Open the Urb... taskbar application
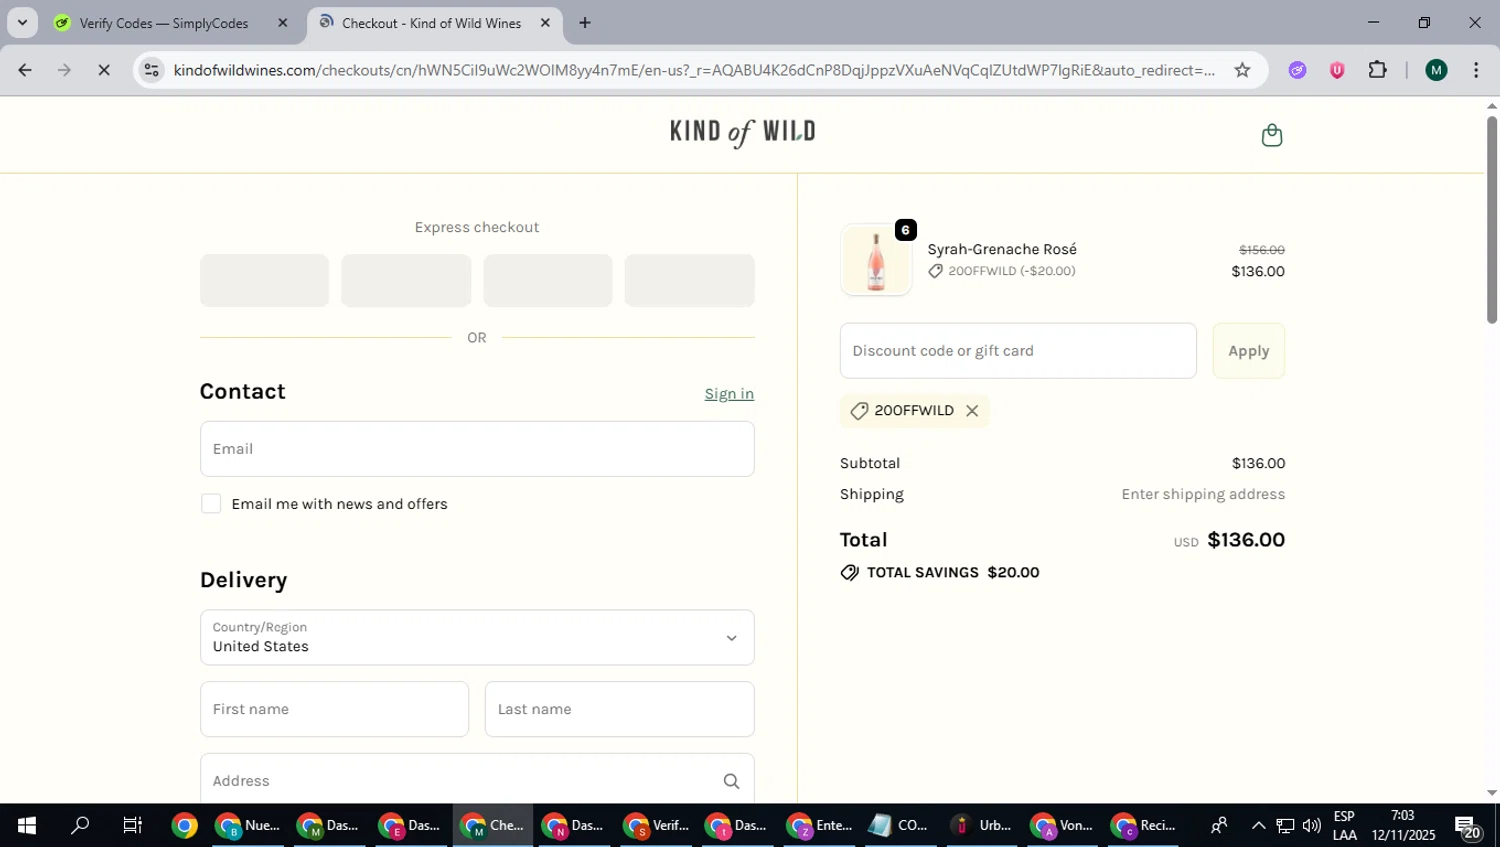 coord(982,825)
